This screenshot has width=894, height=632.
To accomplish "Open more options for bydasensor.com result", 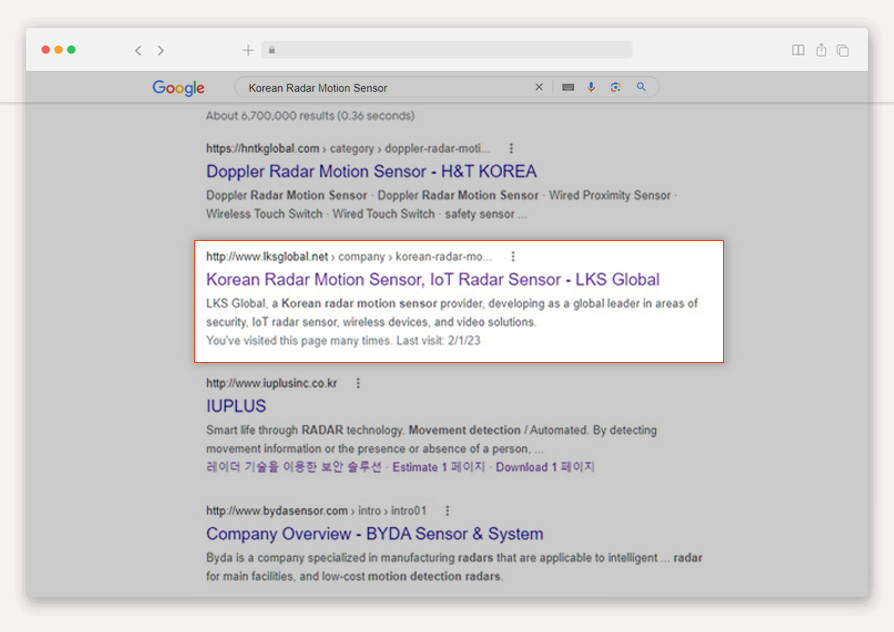I will tap(447, 511).
